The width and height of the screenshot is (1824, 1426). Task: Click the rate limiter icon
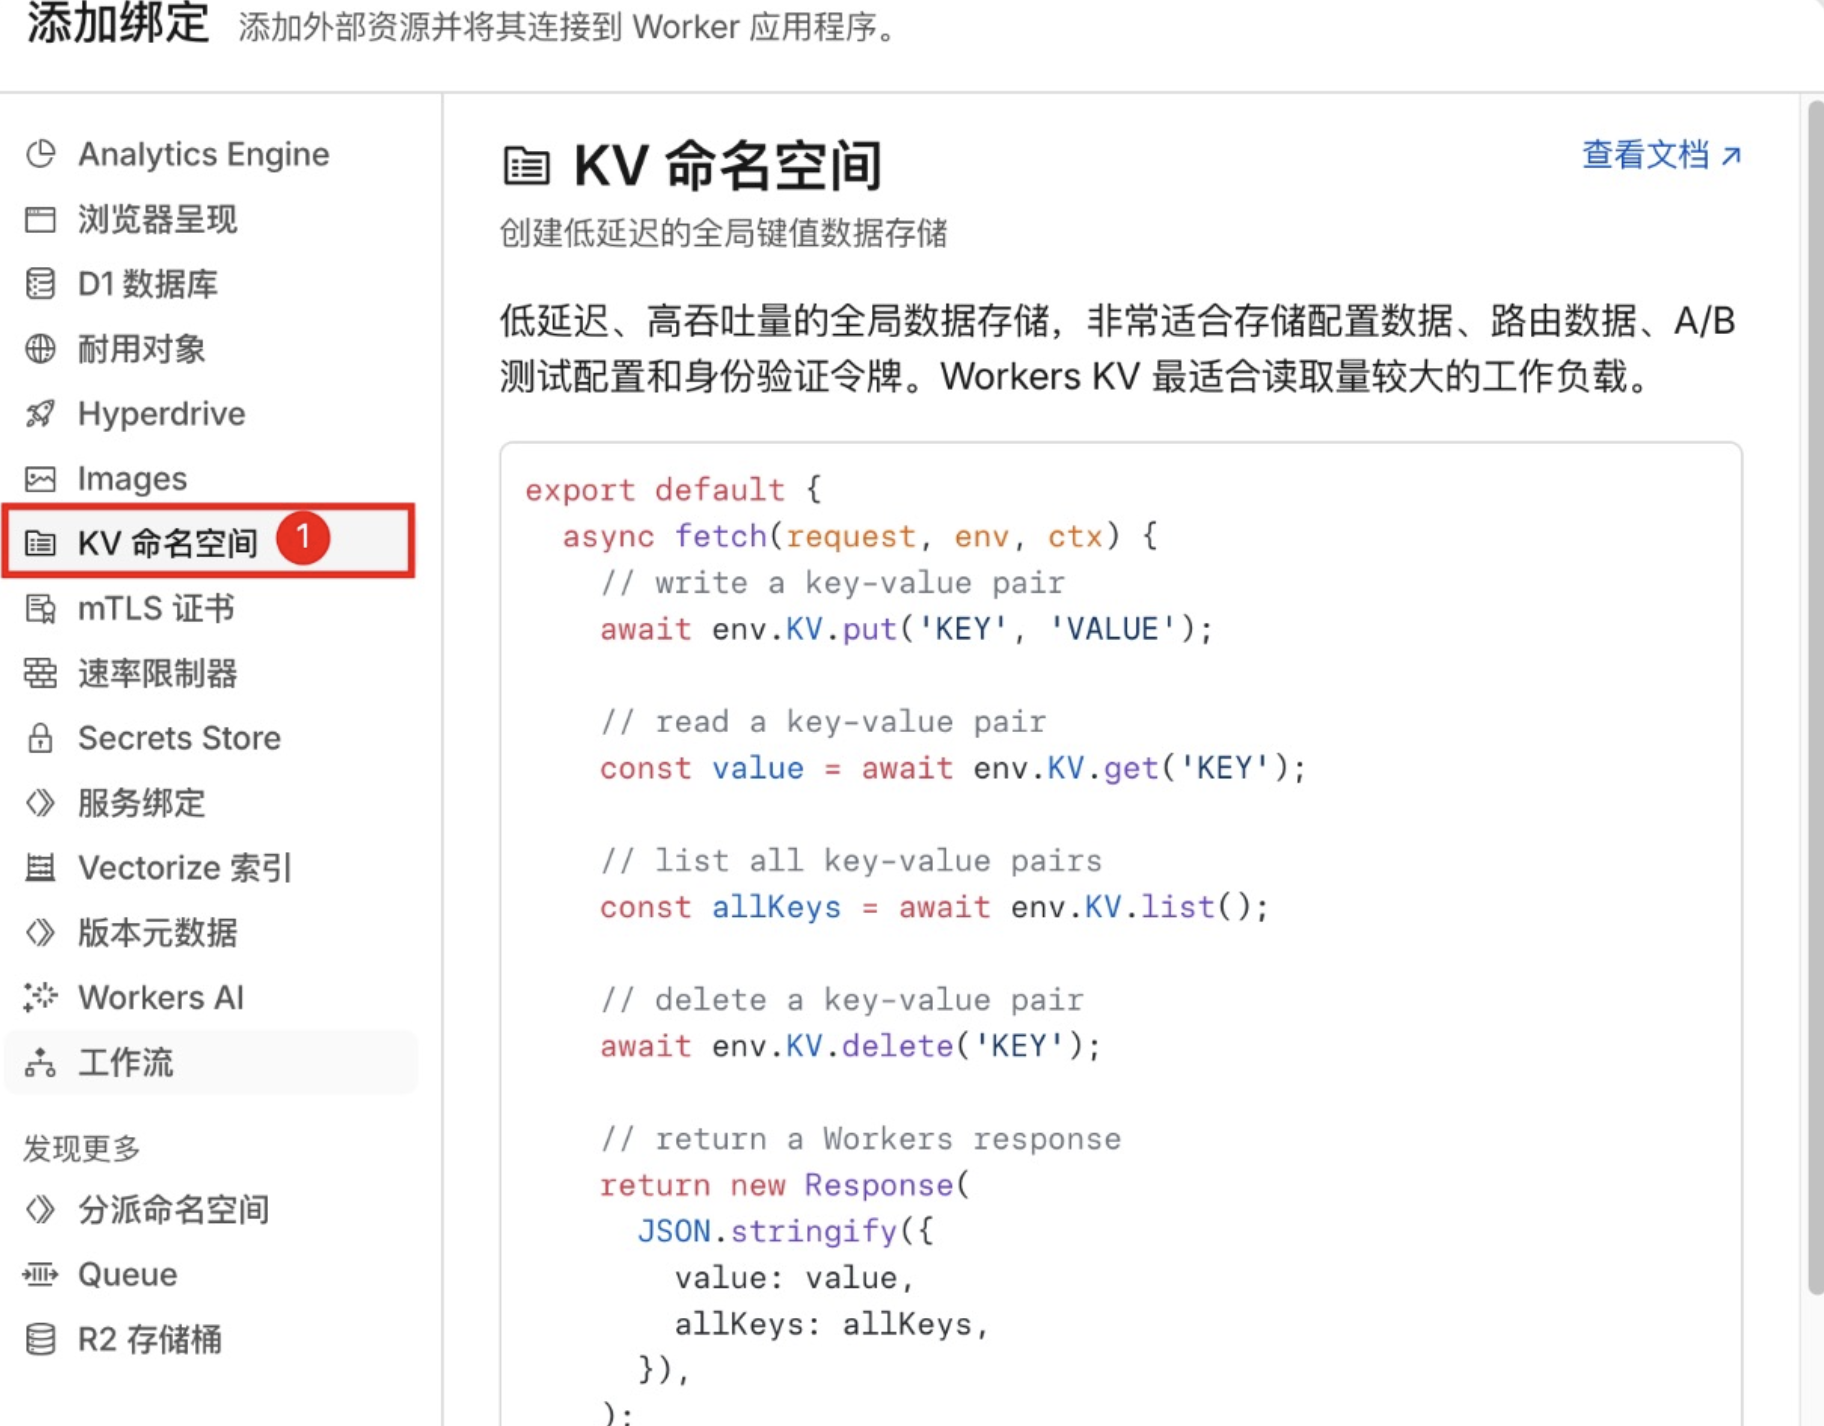[x=41, y=673]
